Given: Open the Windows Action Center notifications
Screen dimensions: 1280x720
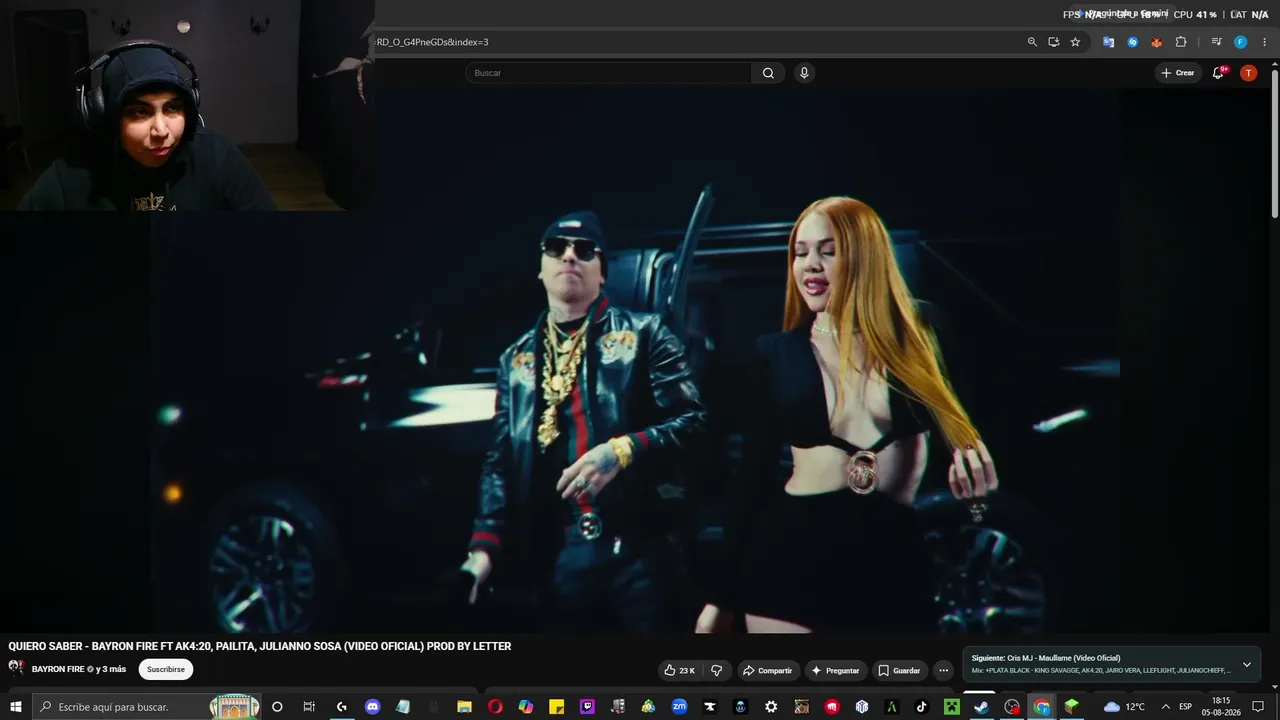Looking at the screenshot, I should coord(1258,707).
